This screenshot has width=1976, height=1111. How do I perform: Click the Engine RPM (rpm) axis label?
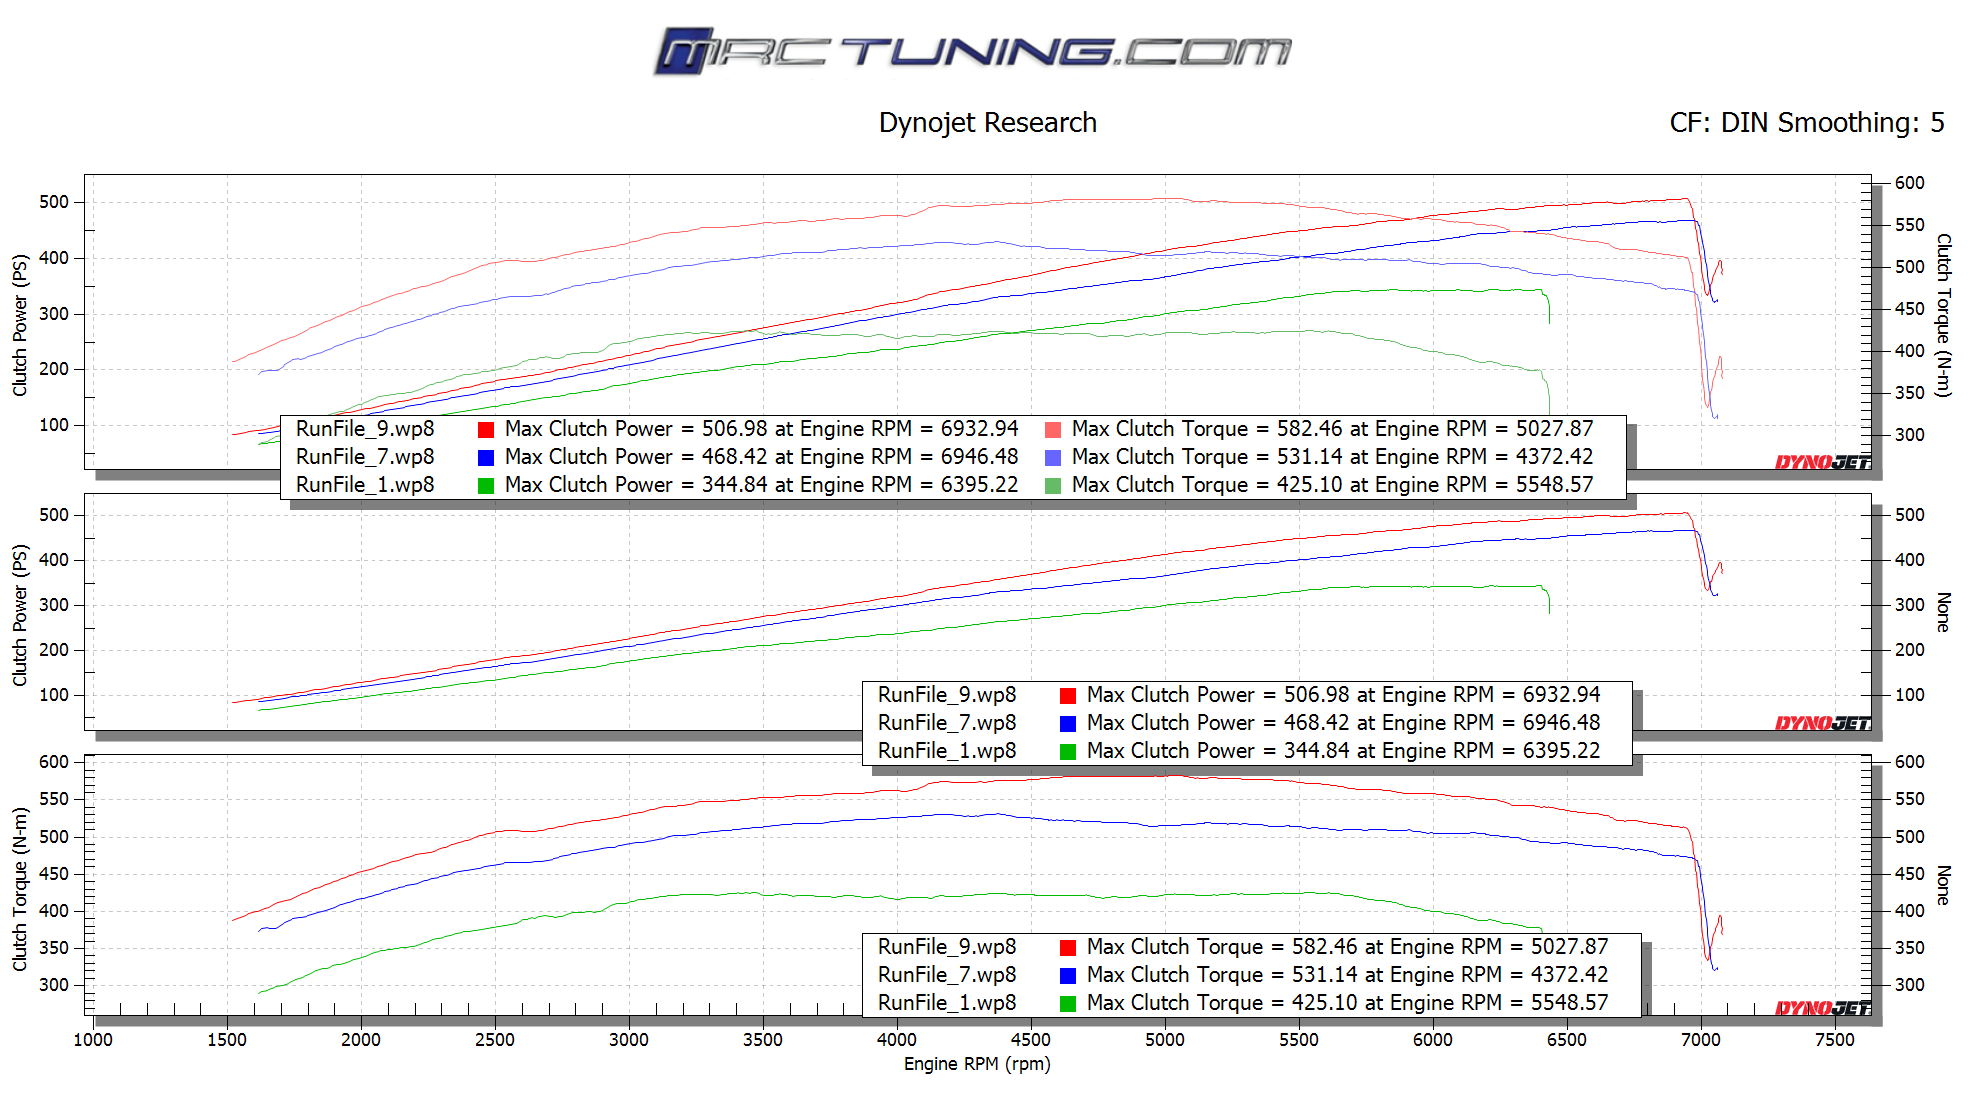point(976,1064)
